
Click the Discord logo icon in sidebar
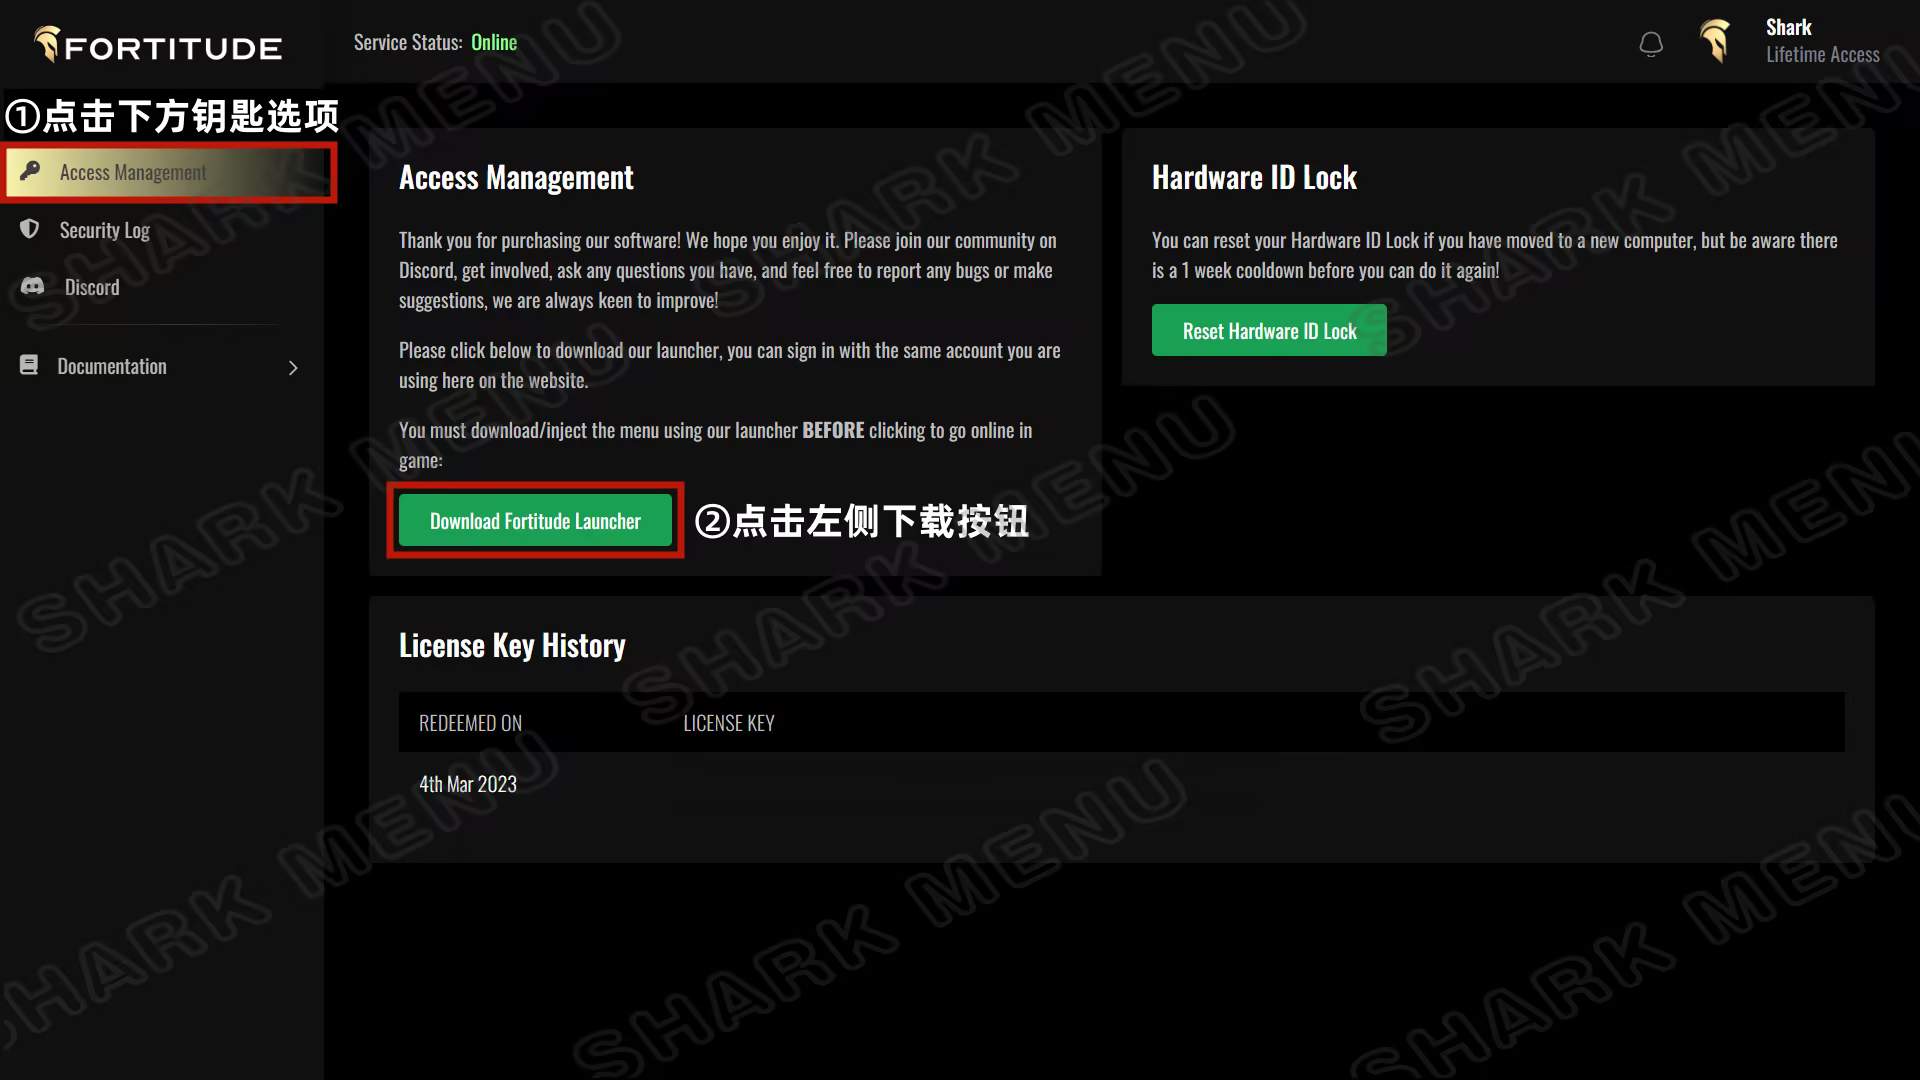32,287
